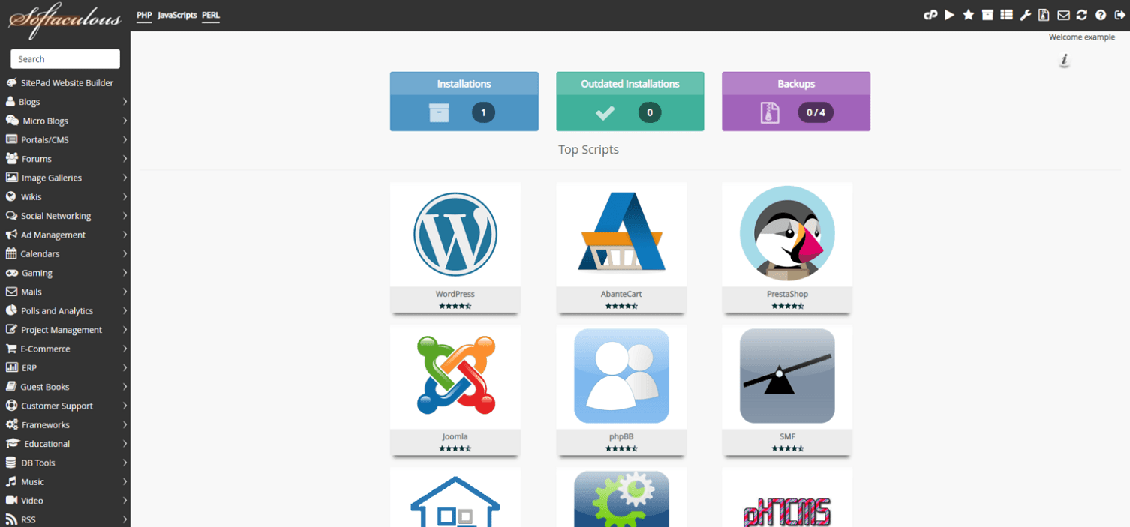Click the Mails envelope sidebar icon
The width and height of the screenshot is (1130, 527).
(12, 292)
